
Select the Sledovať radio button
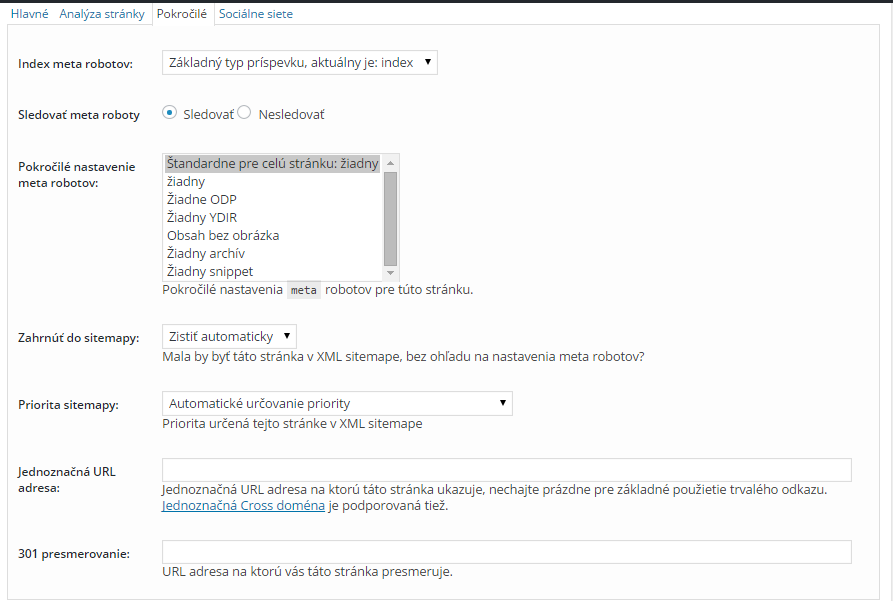[x=169, y=113]
